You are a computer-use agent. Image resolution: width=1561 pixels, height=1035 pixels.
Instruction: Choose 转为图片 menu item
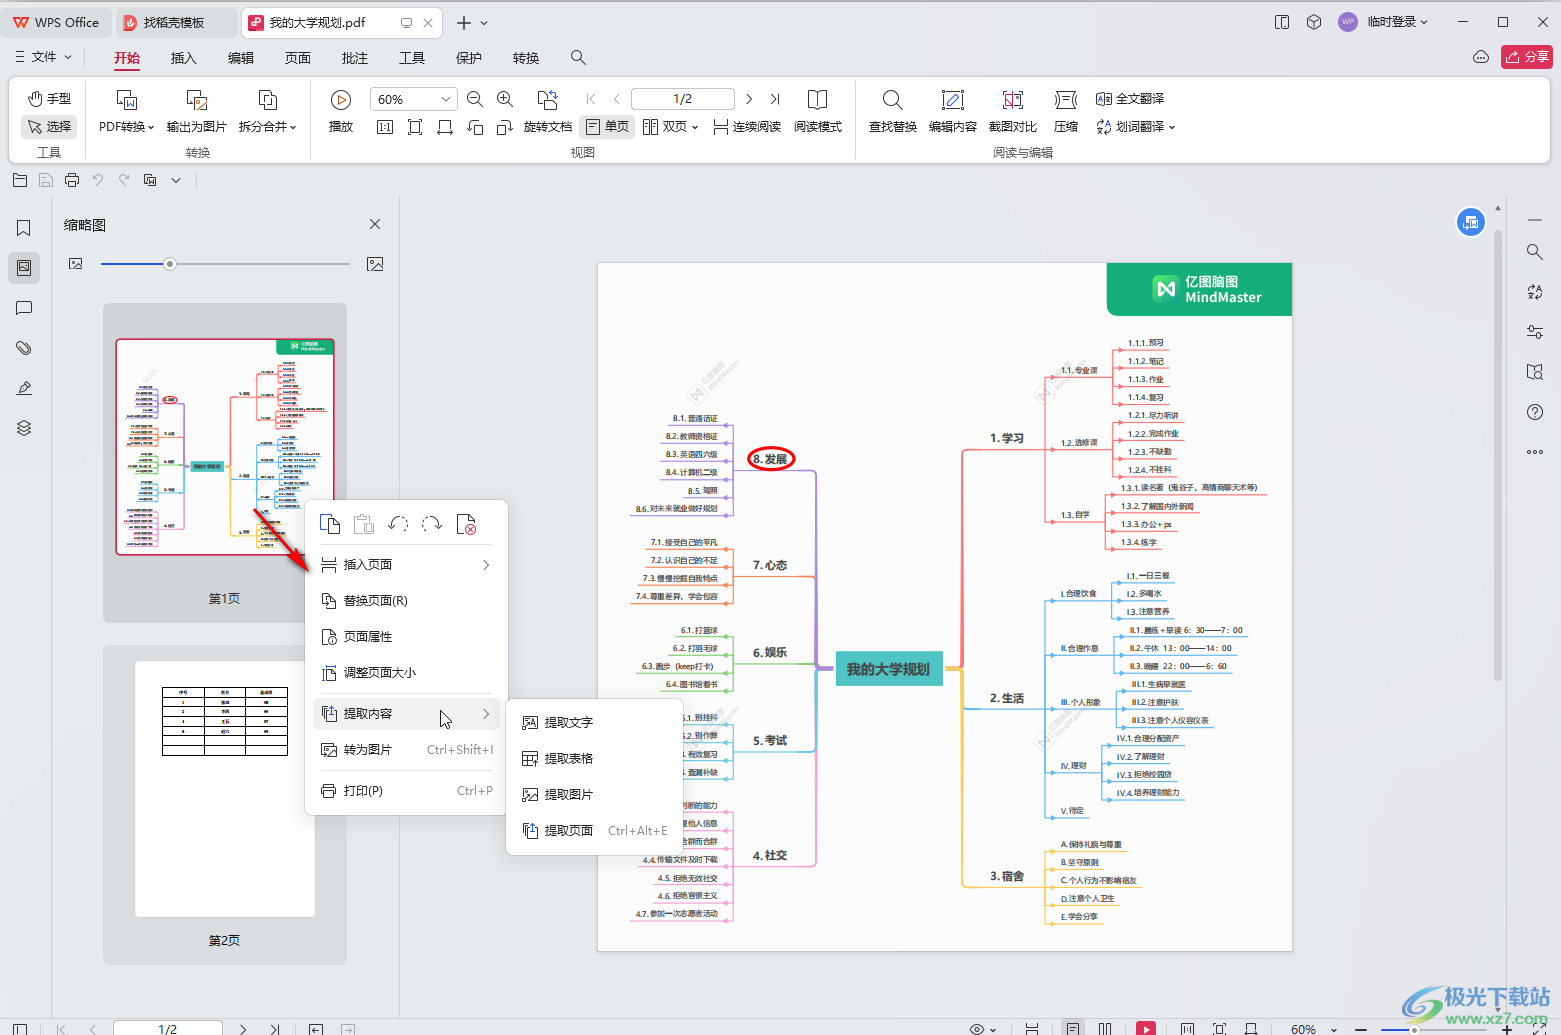(x=406, y=750)
